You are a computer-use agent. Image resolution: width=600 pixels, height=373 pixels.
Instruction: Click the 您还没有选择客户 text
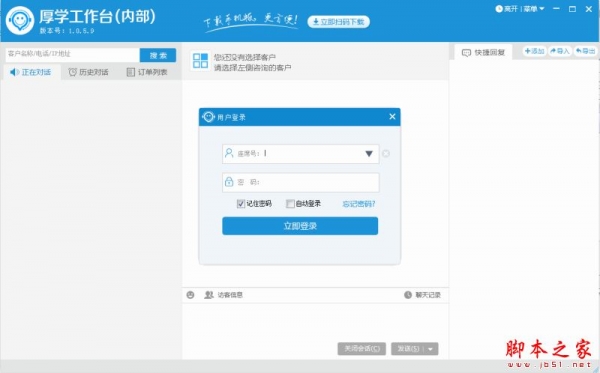point(245,57)
